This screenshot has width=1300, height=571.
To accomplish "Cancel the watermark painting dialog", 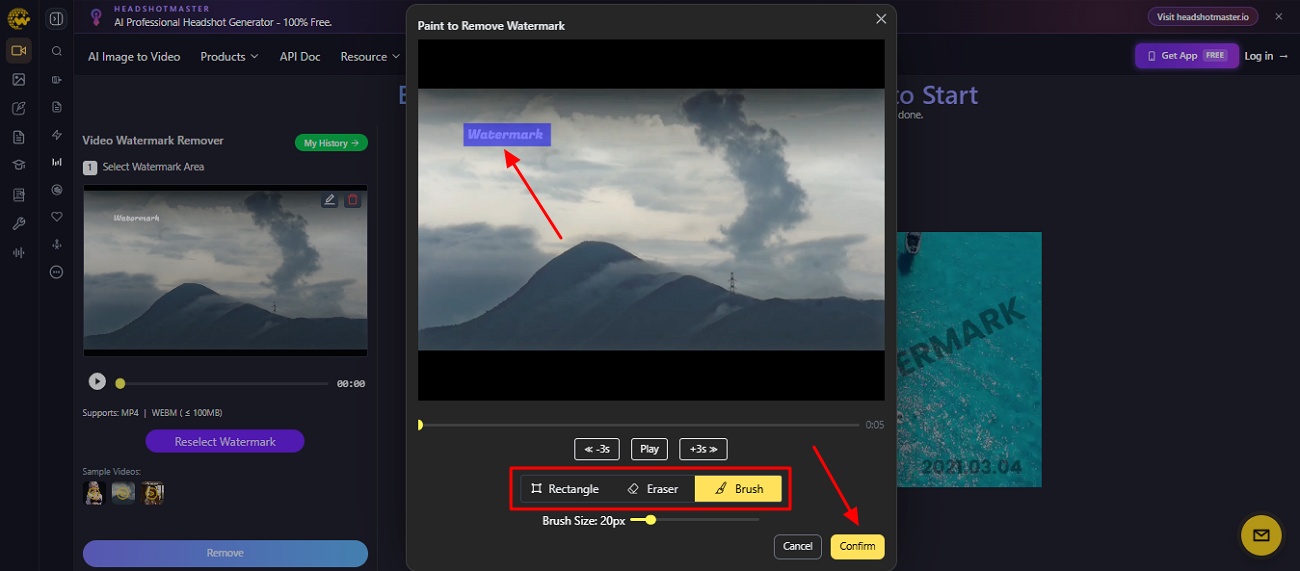I will click(x=797, y=546).
